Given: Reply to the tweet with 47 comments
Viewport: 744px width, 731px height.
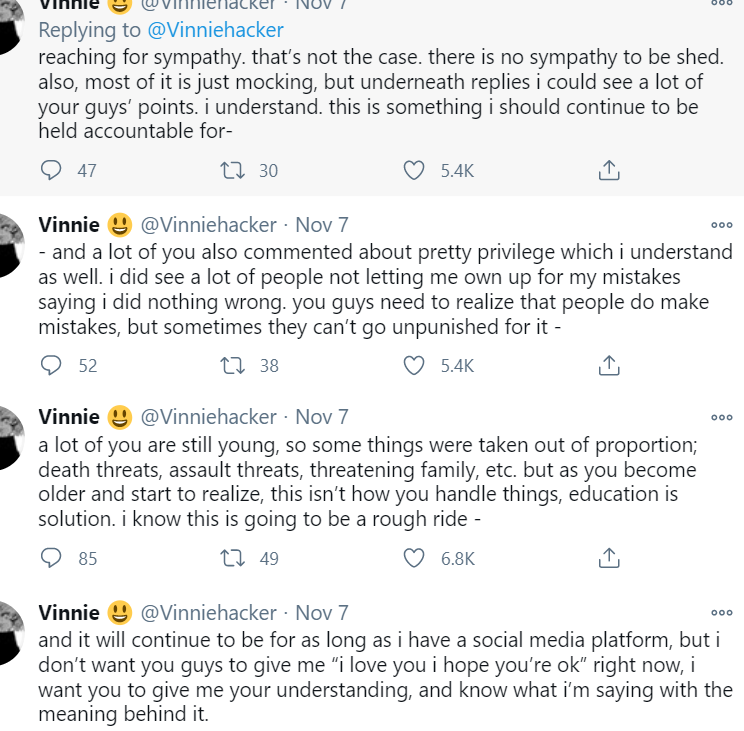Looking at the screenshot, I should (51, 170).
